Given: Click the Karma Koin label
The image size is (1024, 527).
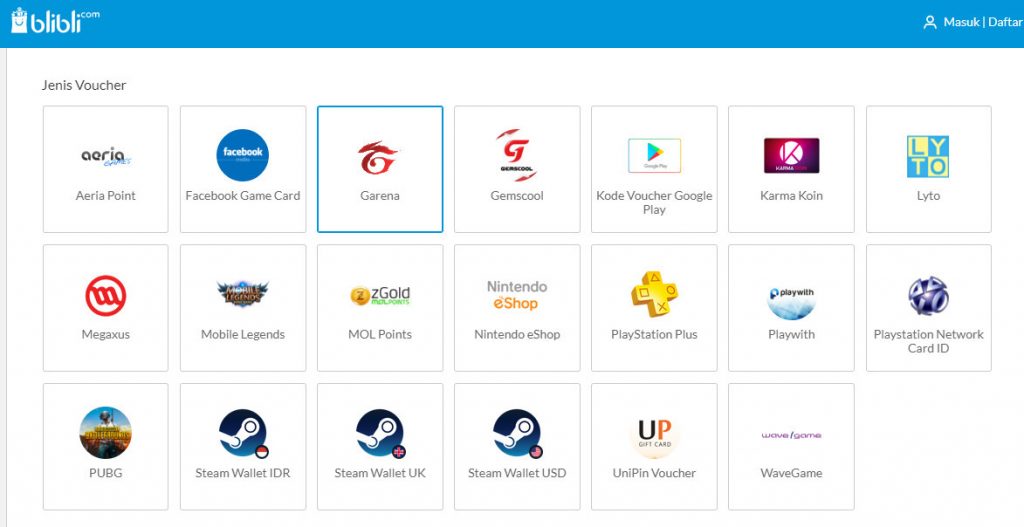Looking at the screenshot, I should point(792,195).
